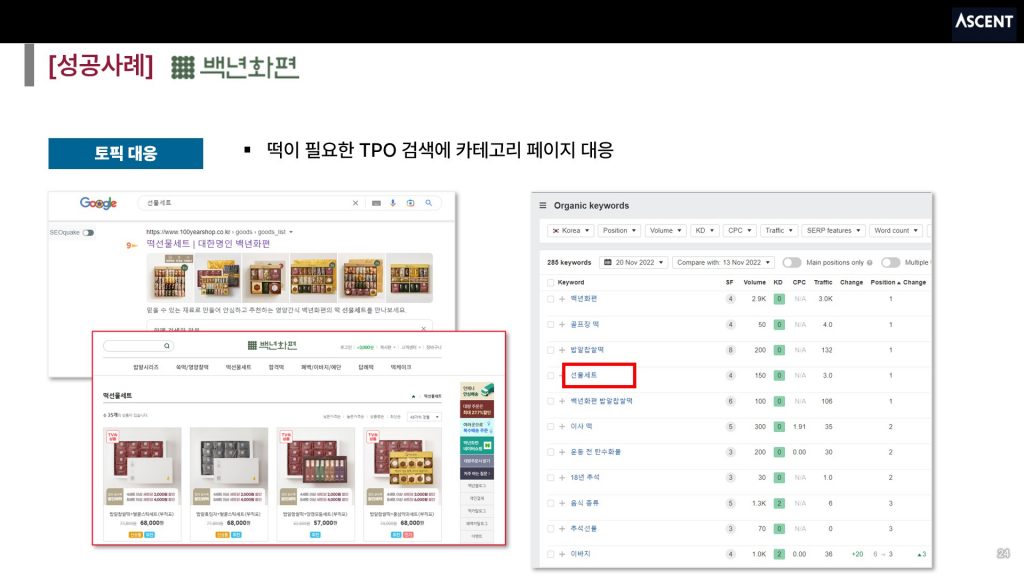The width and height of the screenshot is (1024, 576).
Task: Check the checkbox for 음식 종류 row
Action: pyautogui.click(x=551, y=504)
